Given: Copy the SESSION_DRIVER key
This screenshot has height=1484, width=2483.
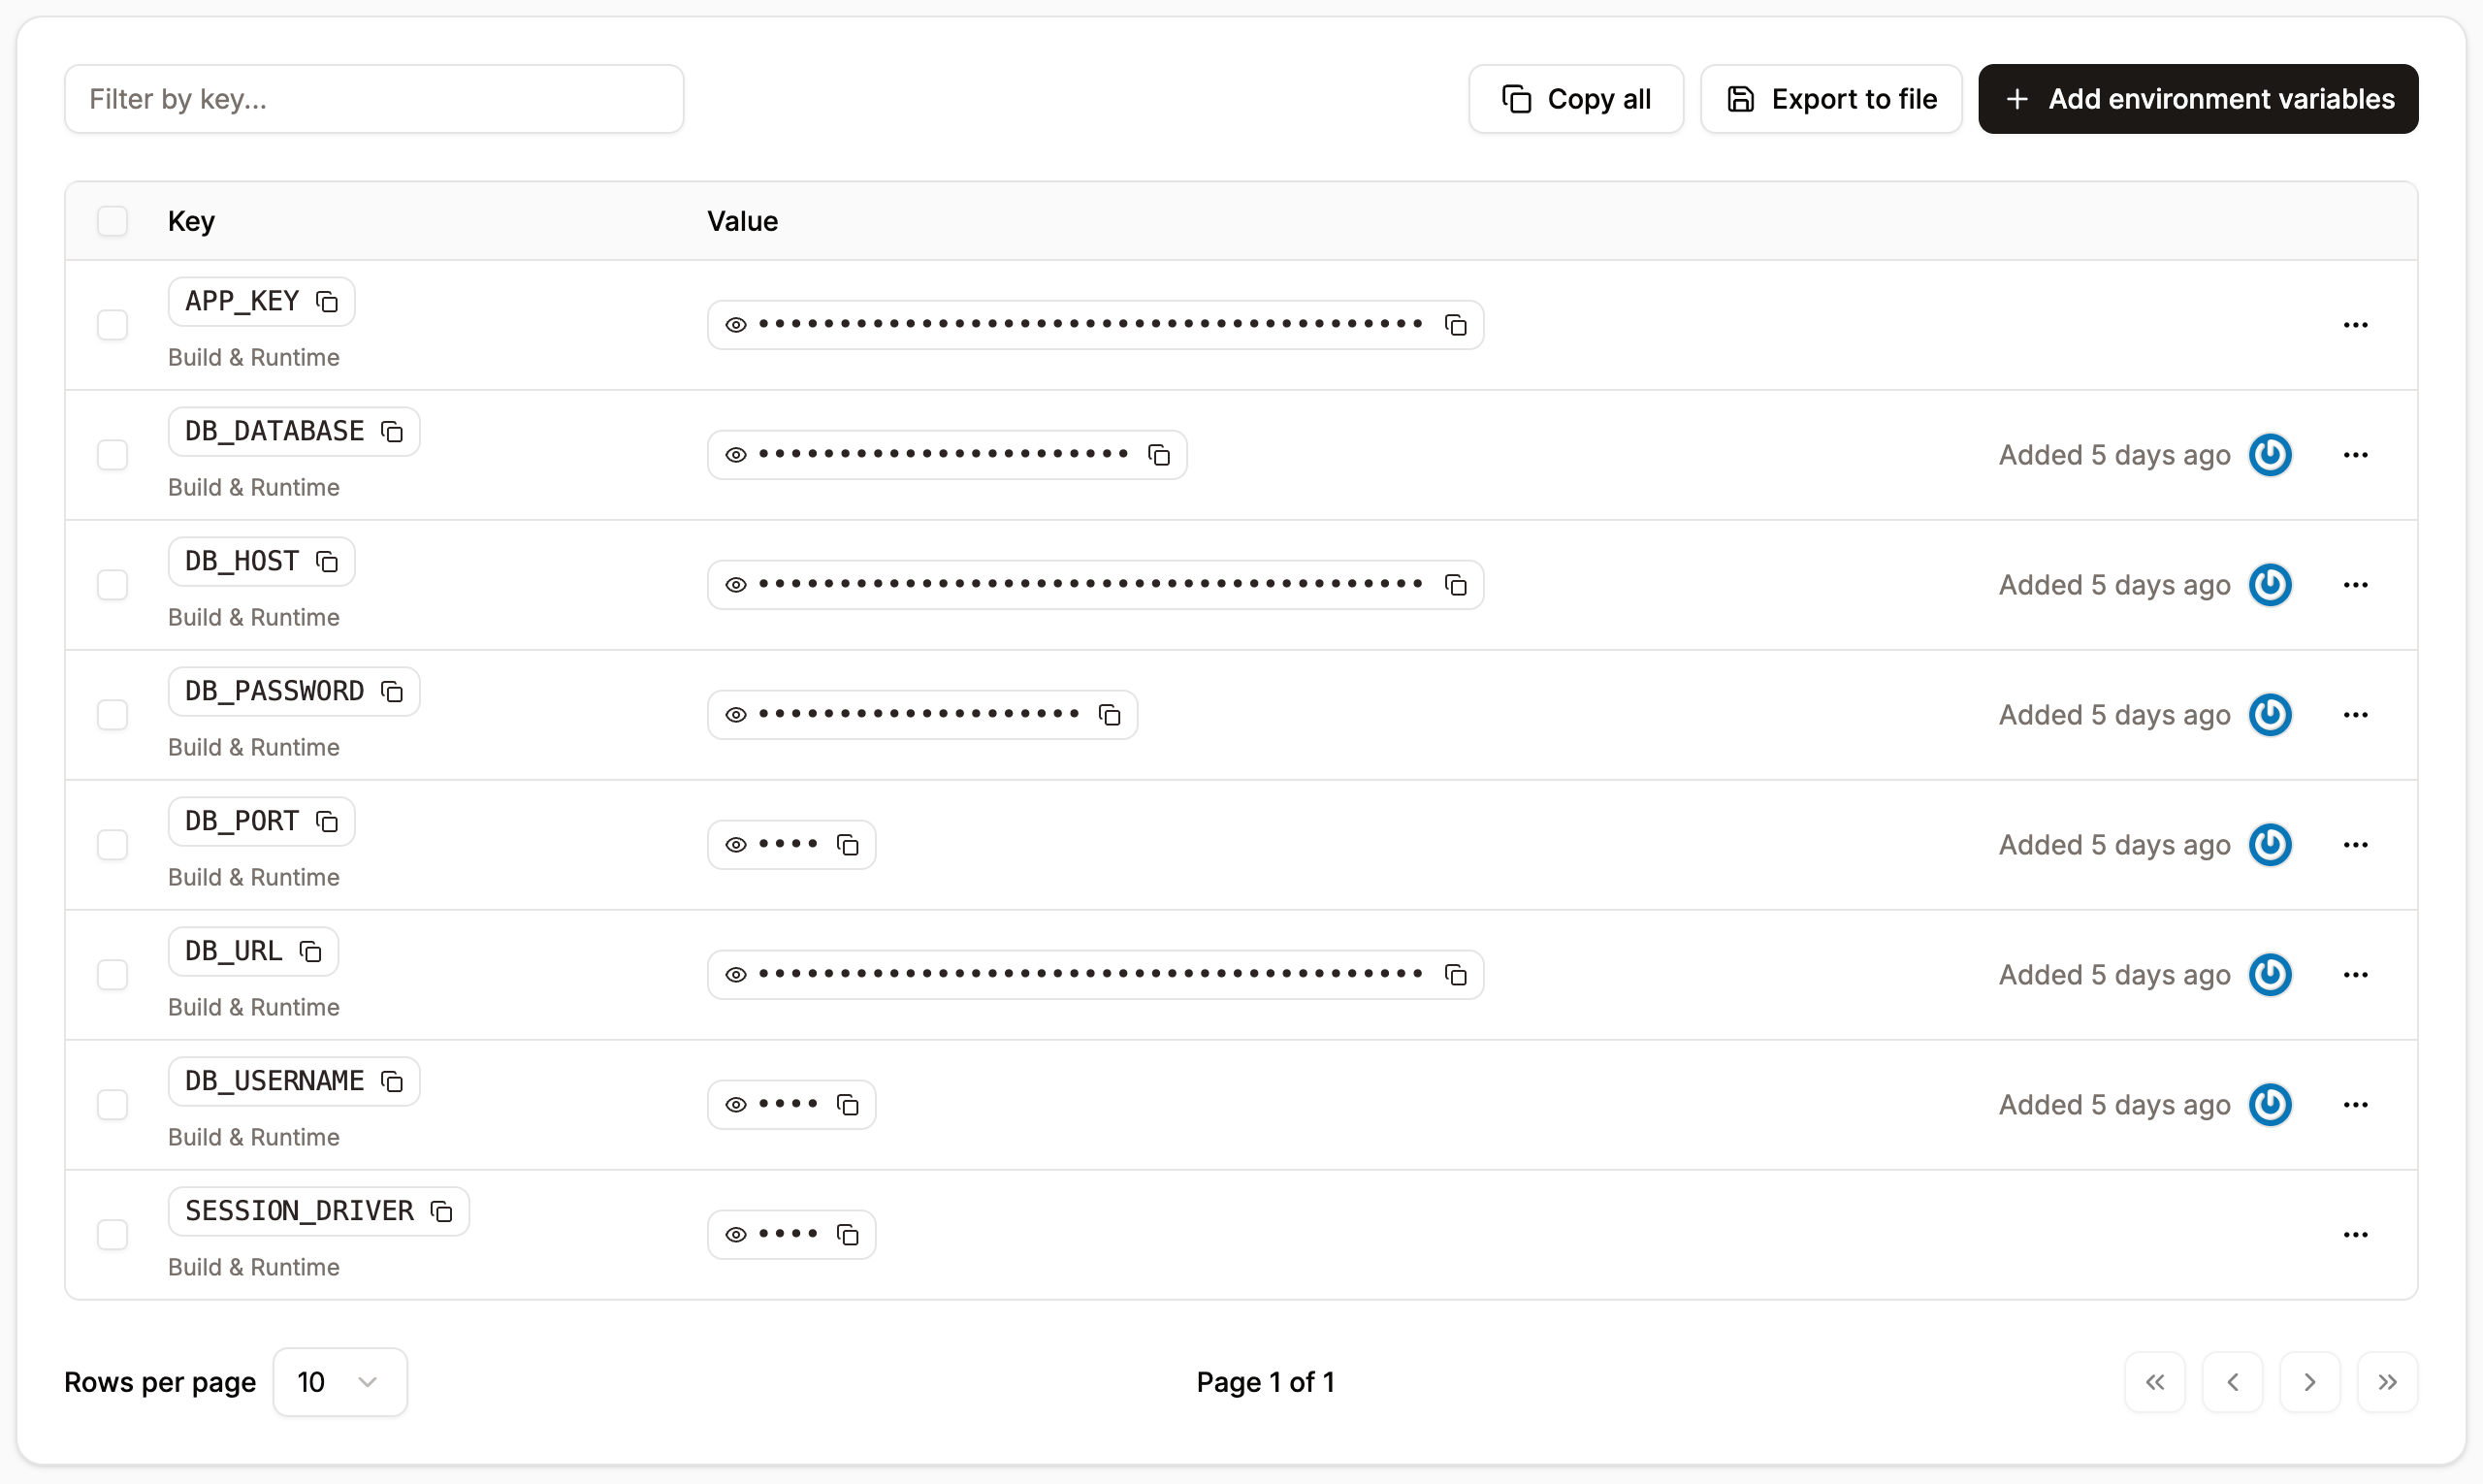Looking at the screenshot, I should click(x=443, y=1211).
